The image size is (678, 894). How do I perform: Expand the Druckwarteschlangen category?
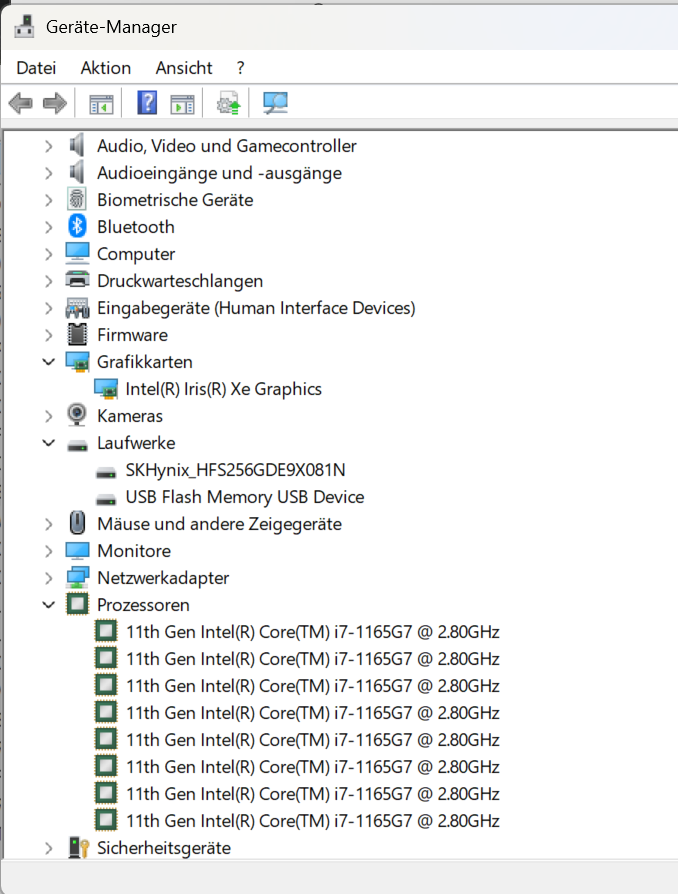(48, 281)
